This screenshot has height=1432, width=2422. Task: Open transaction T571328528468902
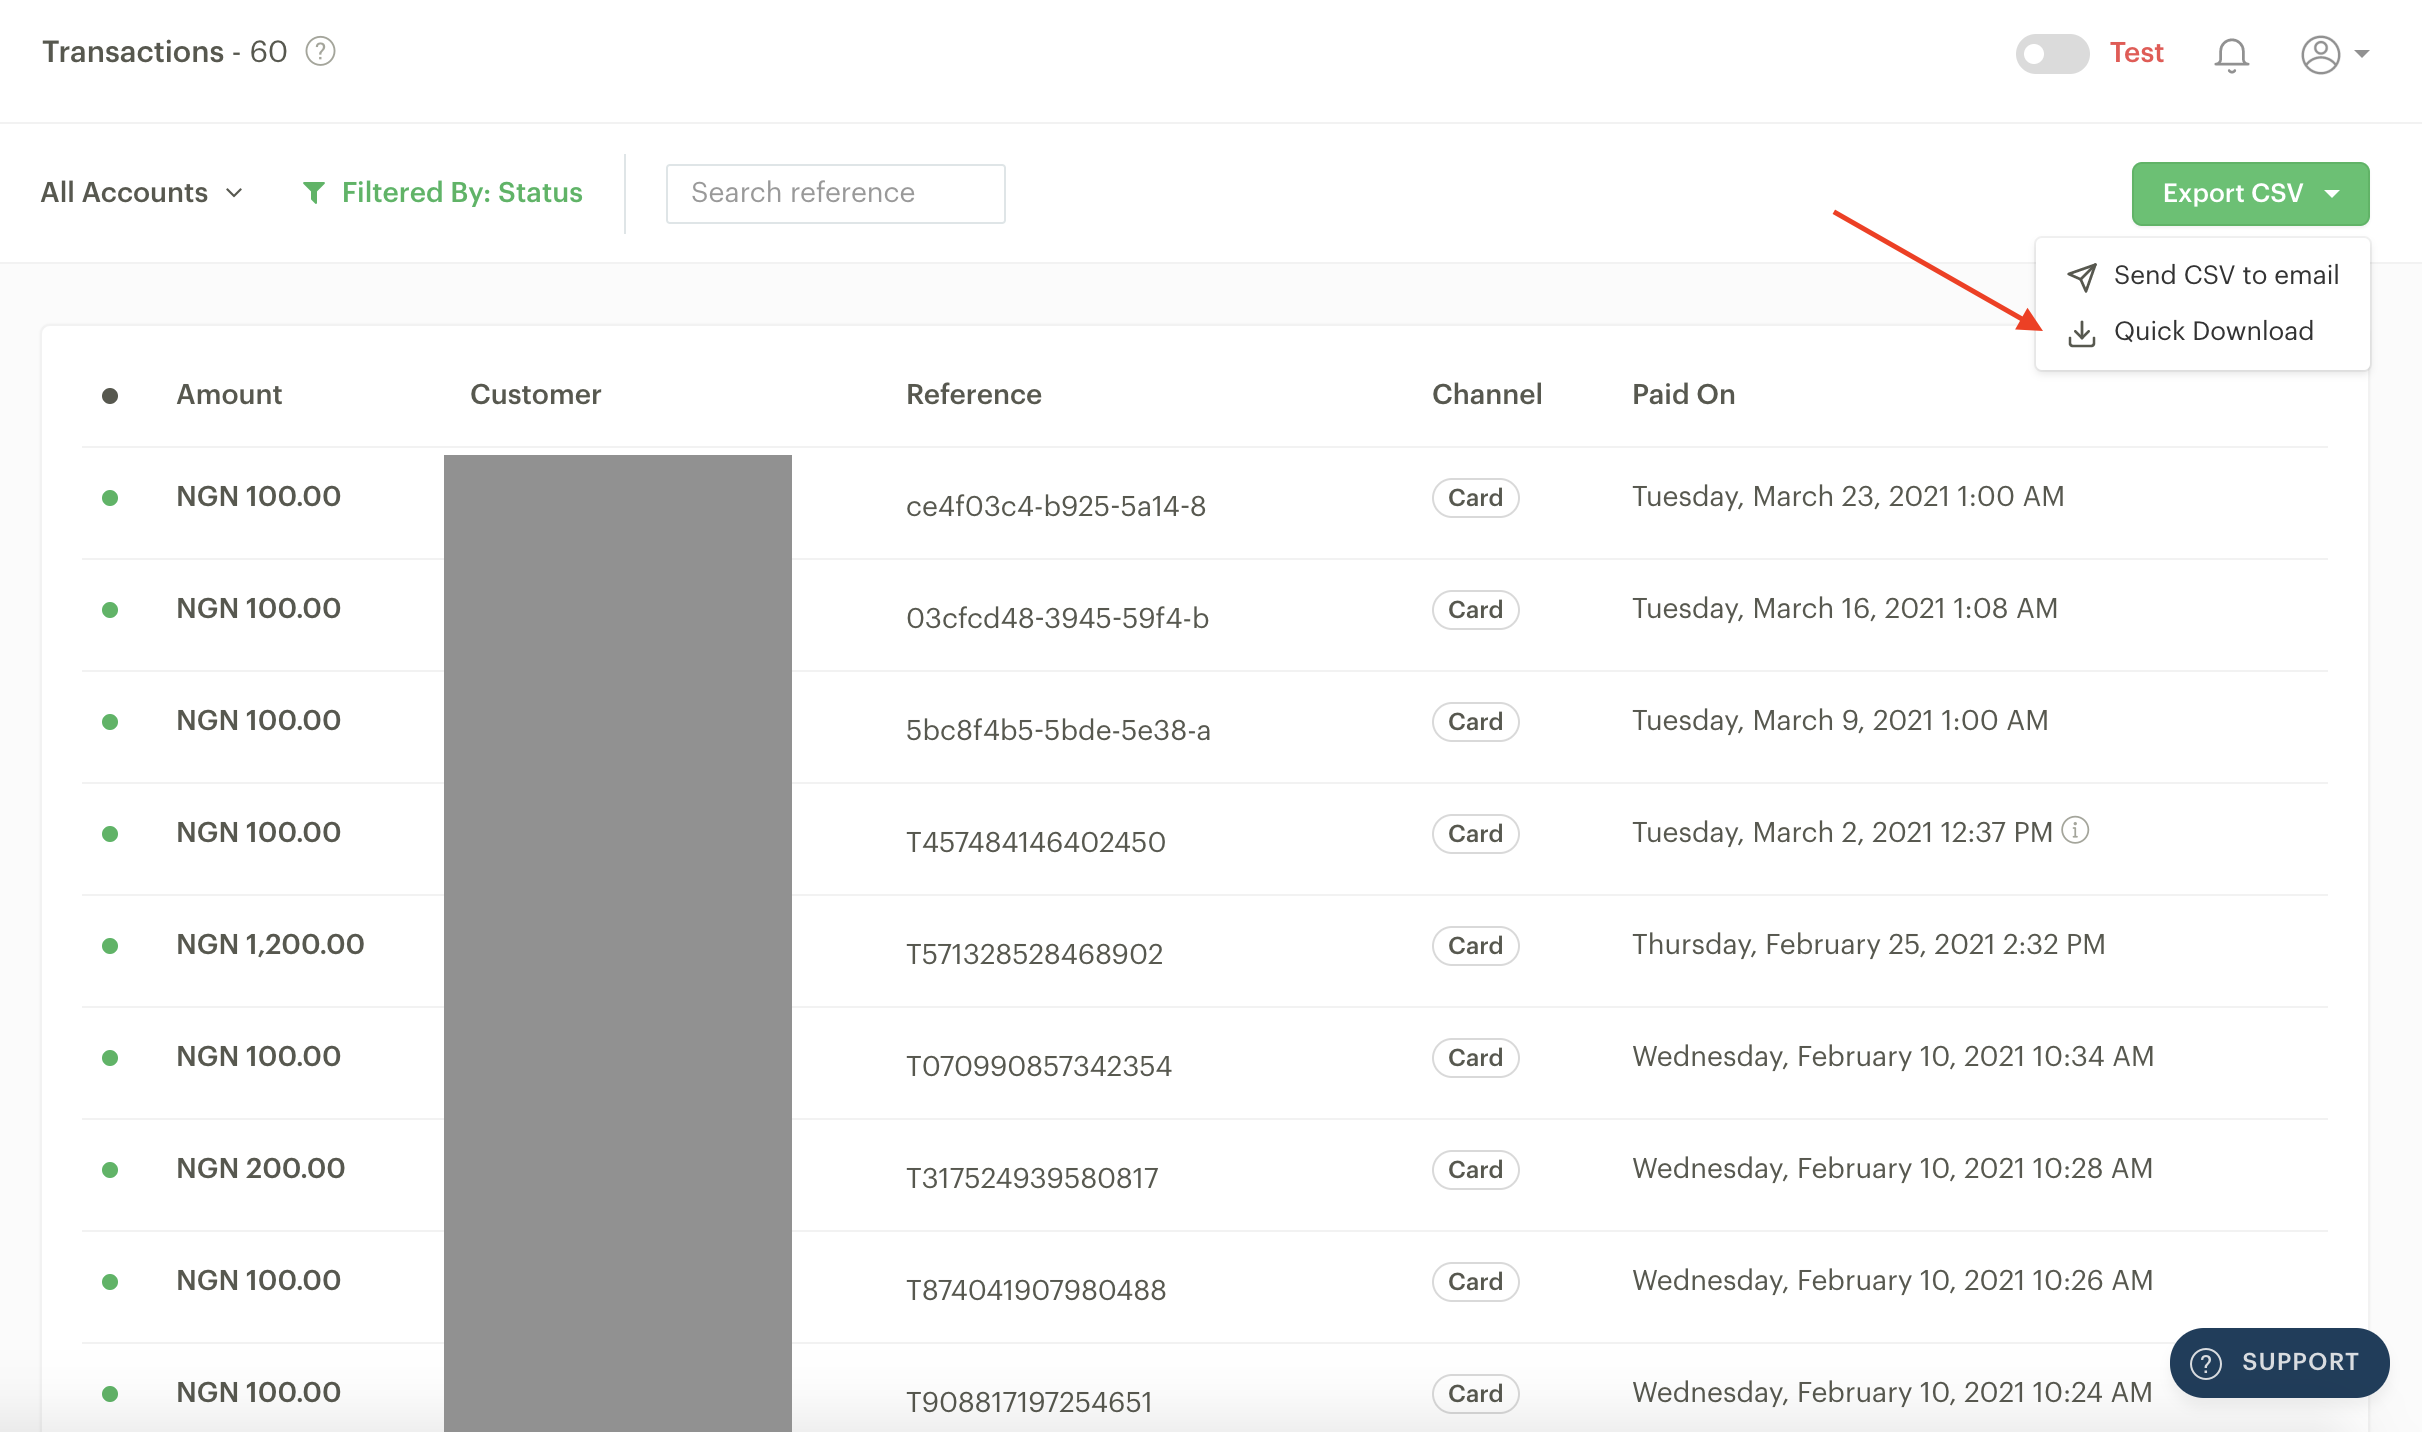[x=1034, y=954]
